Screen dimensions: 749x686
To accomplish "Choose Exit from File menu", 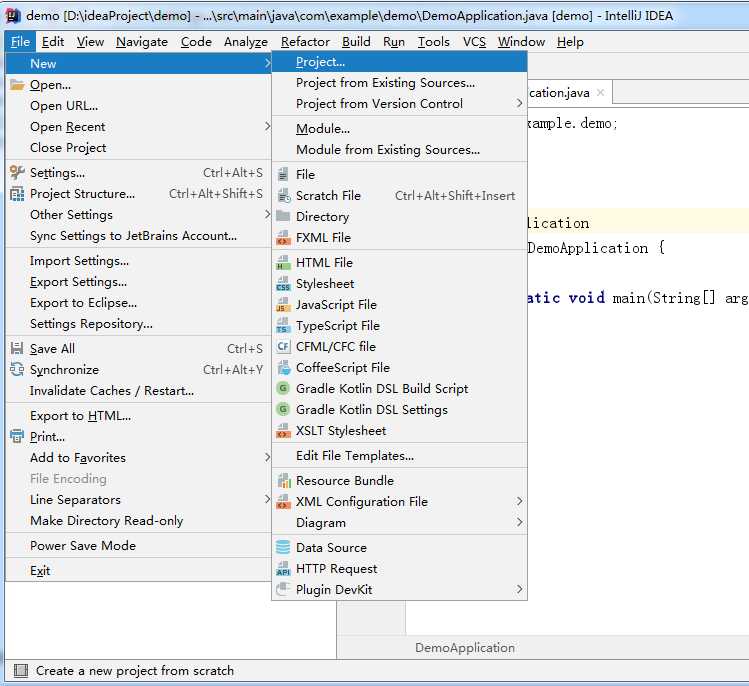I will (139, 570).
